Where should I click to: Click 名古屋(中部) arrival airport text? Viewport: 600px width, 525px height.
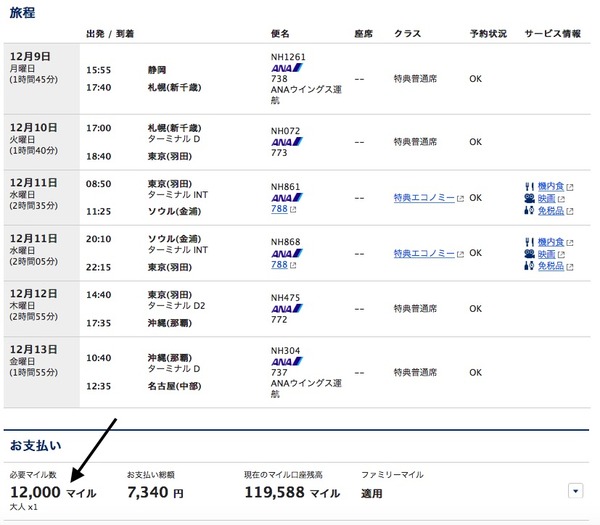pos(174,386)
